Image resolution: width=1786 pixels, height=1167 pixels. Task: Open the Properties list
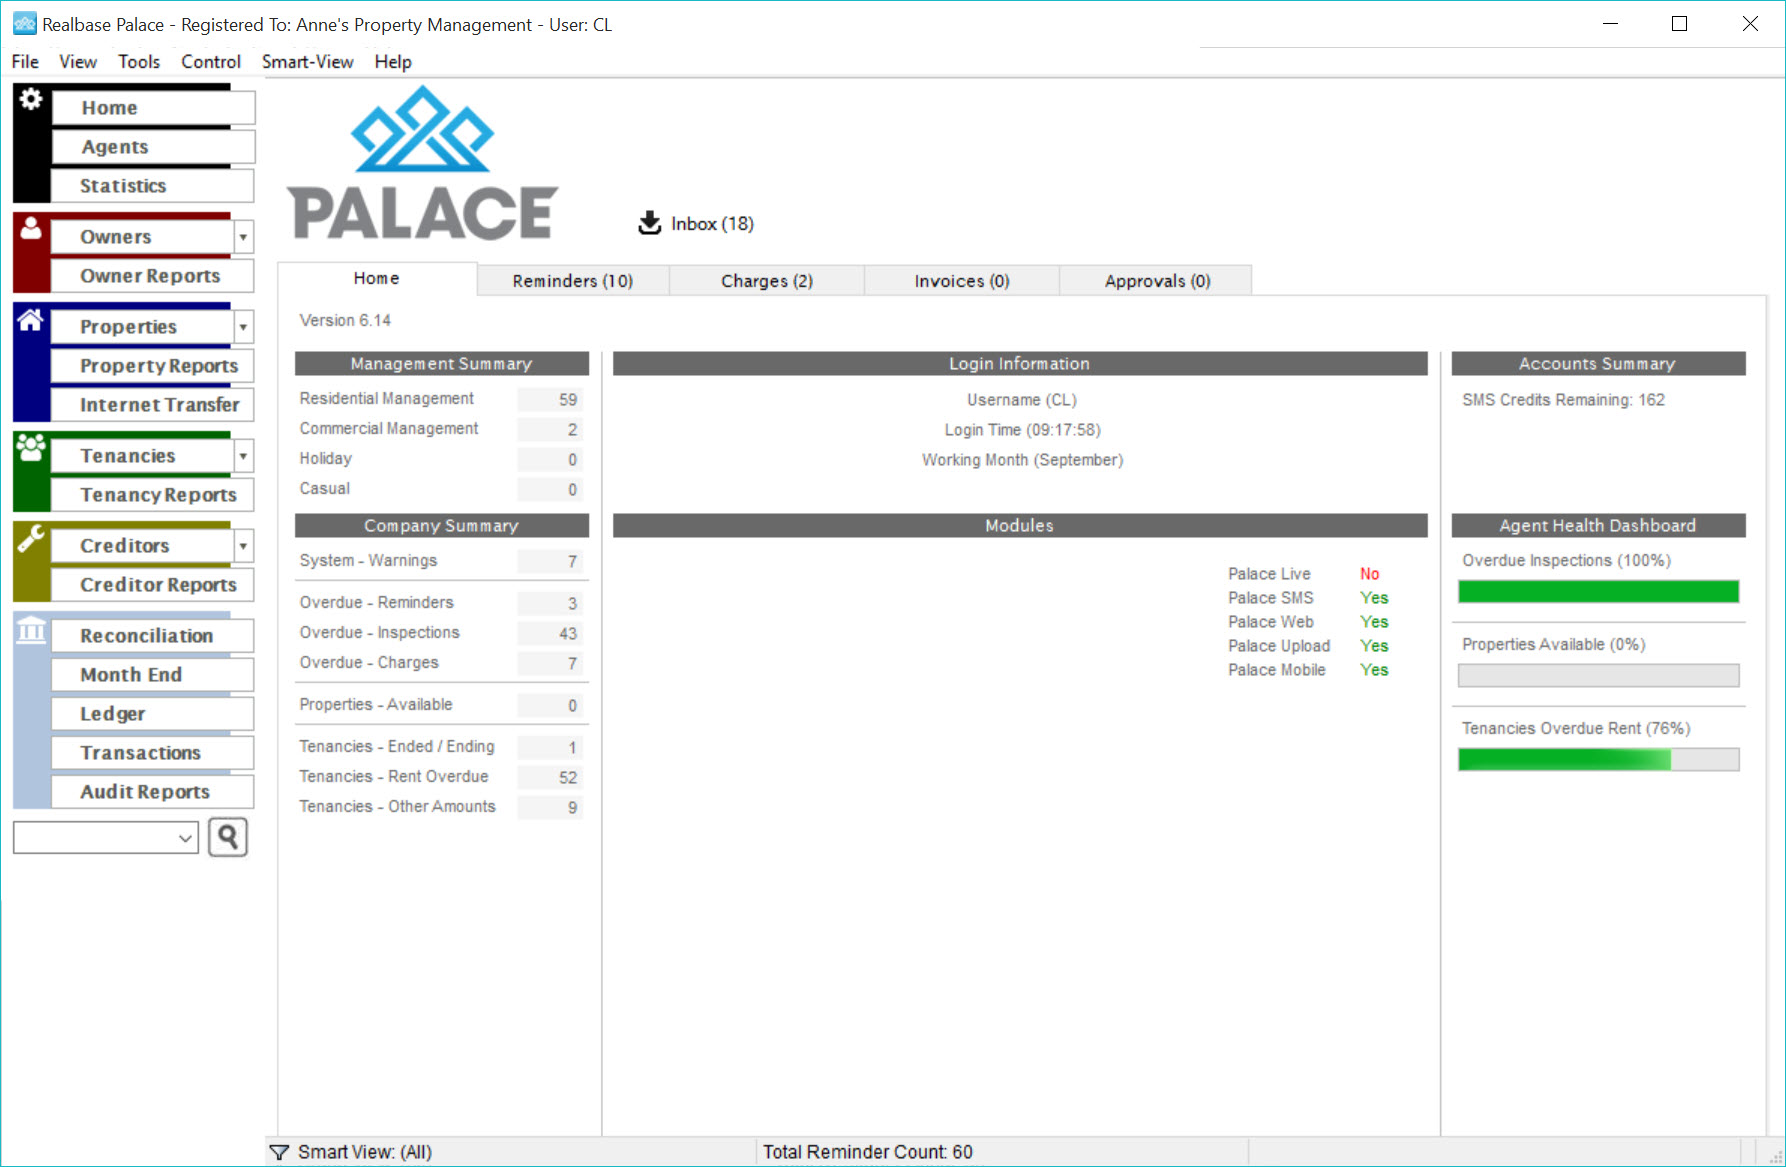click(x=142, y=327)
